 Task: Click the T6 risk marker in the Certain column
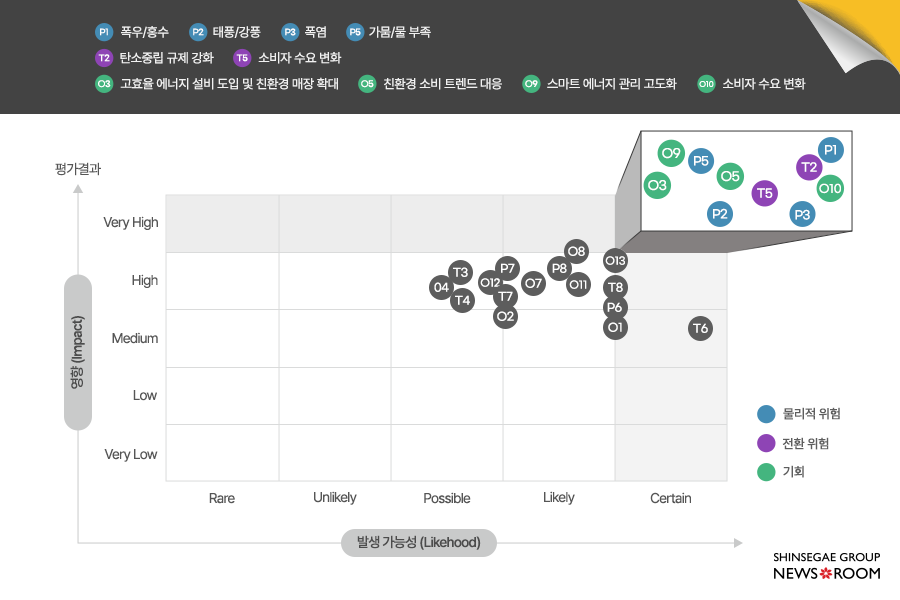pos(700,328)
